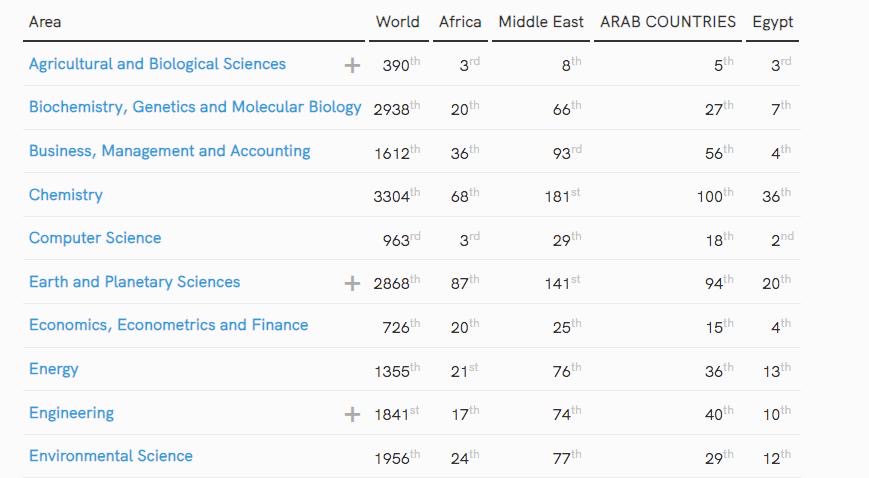
Task: Click the World column header
Action: coord(397,22)
